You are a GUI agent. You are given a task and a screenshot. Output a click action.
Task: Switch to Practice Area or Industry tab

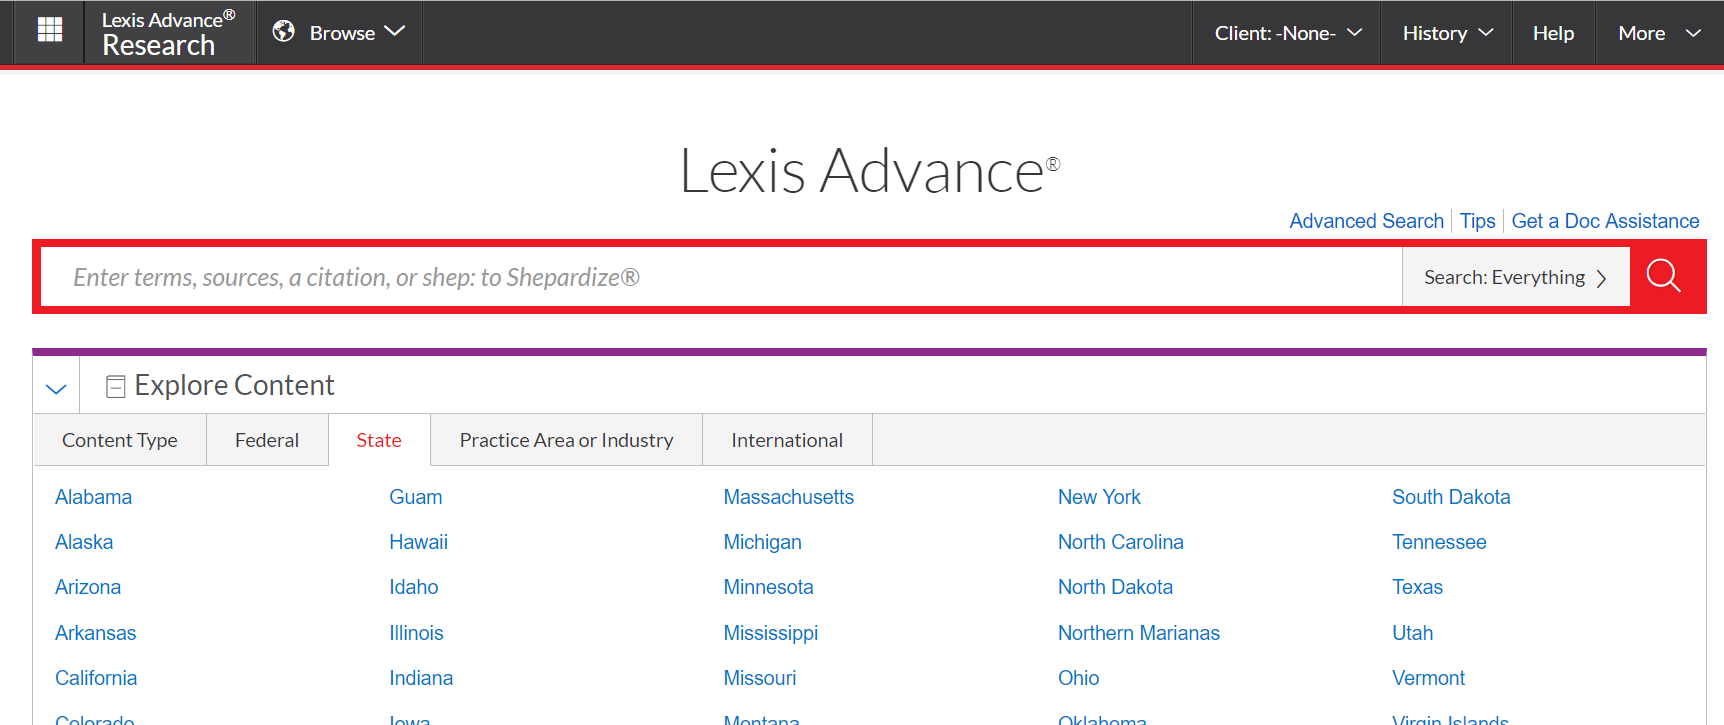coord(566,440)
